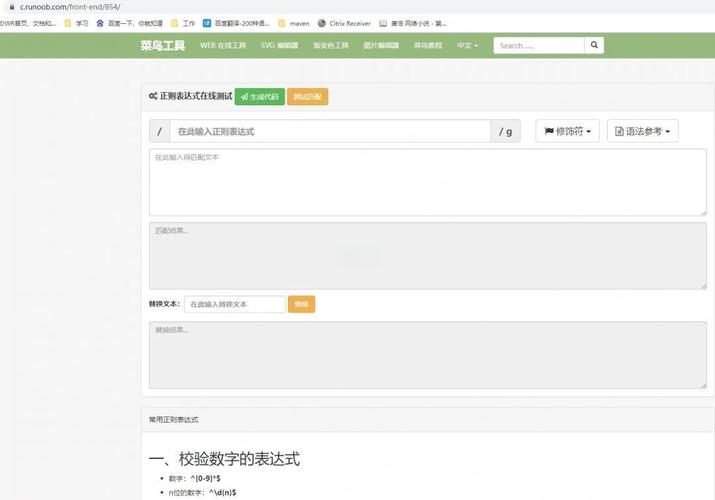Expand the 修饰符 modifiers dropdown

[567, 131]
